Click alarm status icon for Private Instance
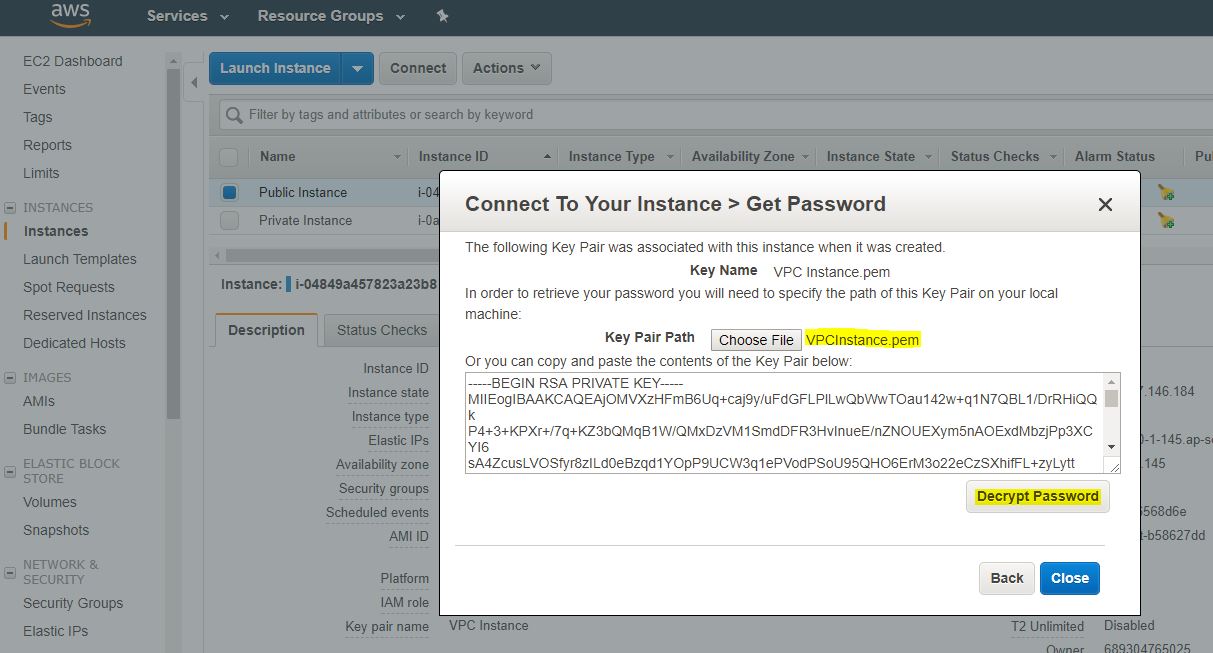The image size is (1213, 653). pos(1166,220)
